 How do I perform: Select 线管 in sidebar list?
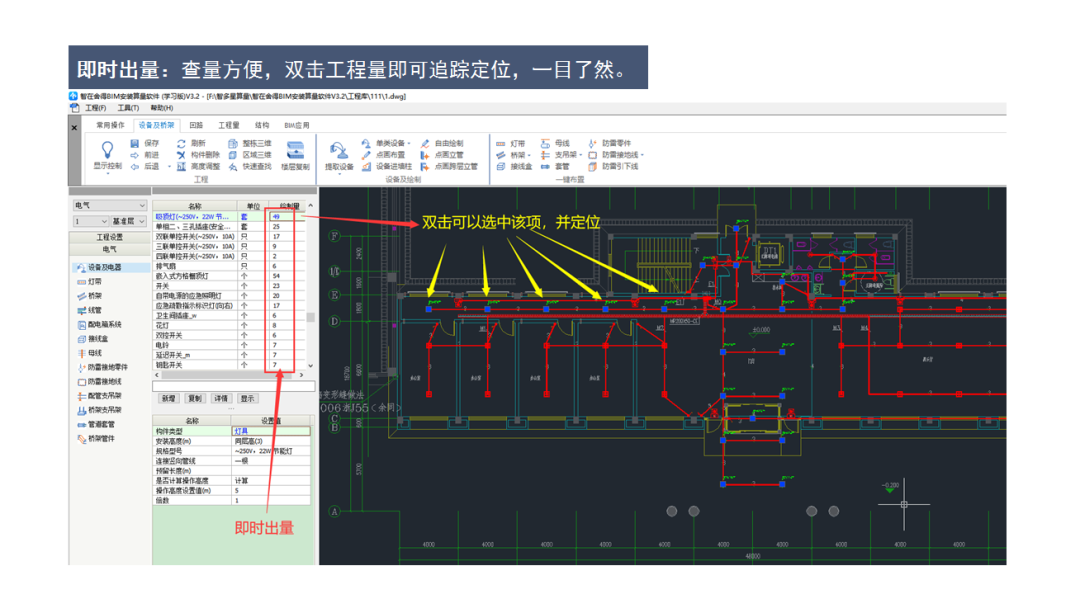tap(90, 311)
